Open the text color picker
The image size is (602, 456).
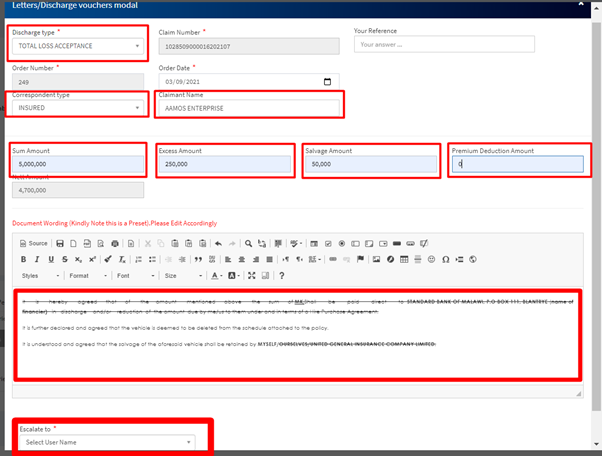click(x=216, y=276)
